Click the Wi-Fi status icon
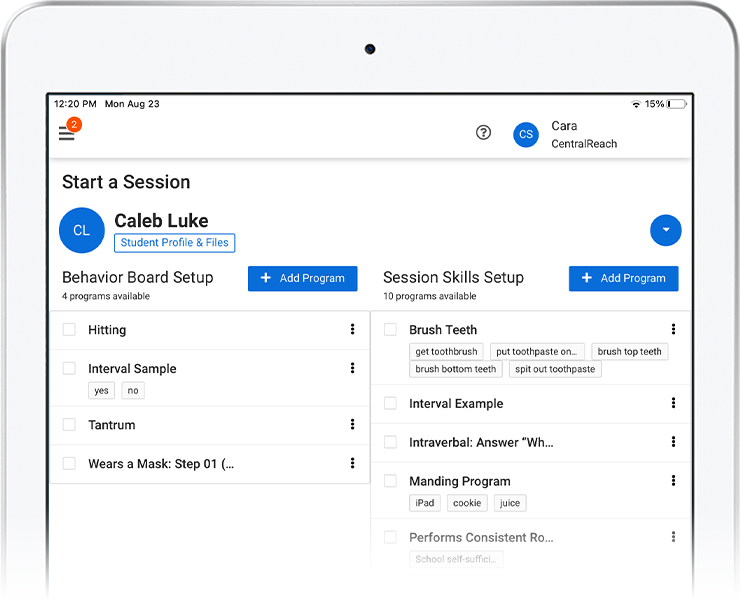 click(636, 104)
